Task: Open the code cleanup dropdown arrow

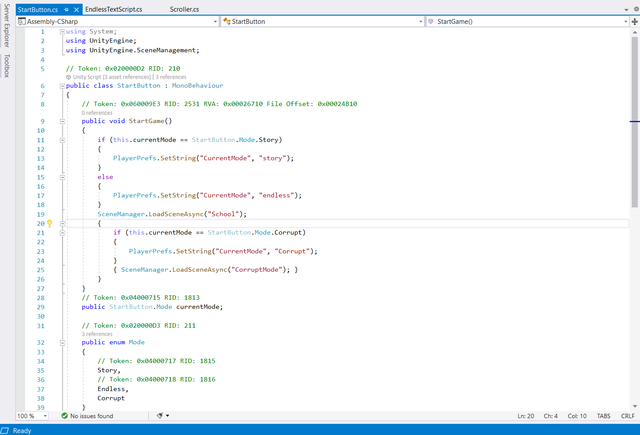Action: point(167,416)
